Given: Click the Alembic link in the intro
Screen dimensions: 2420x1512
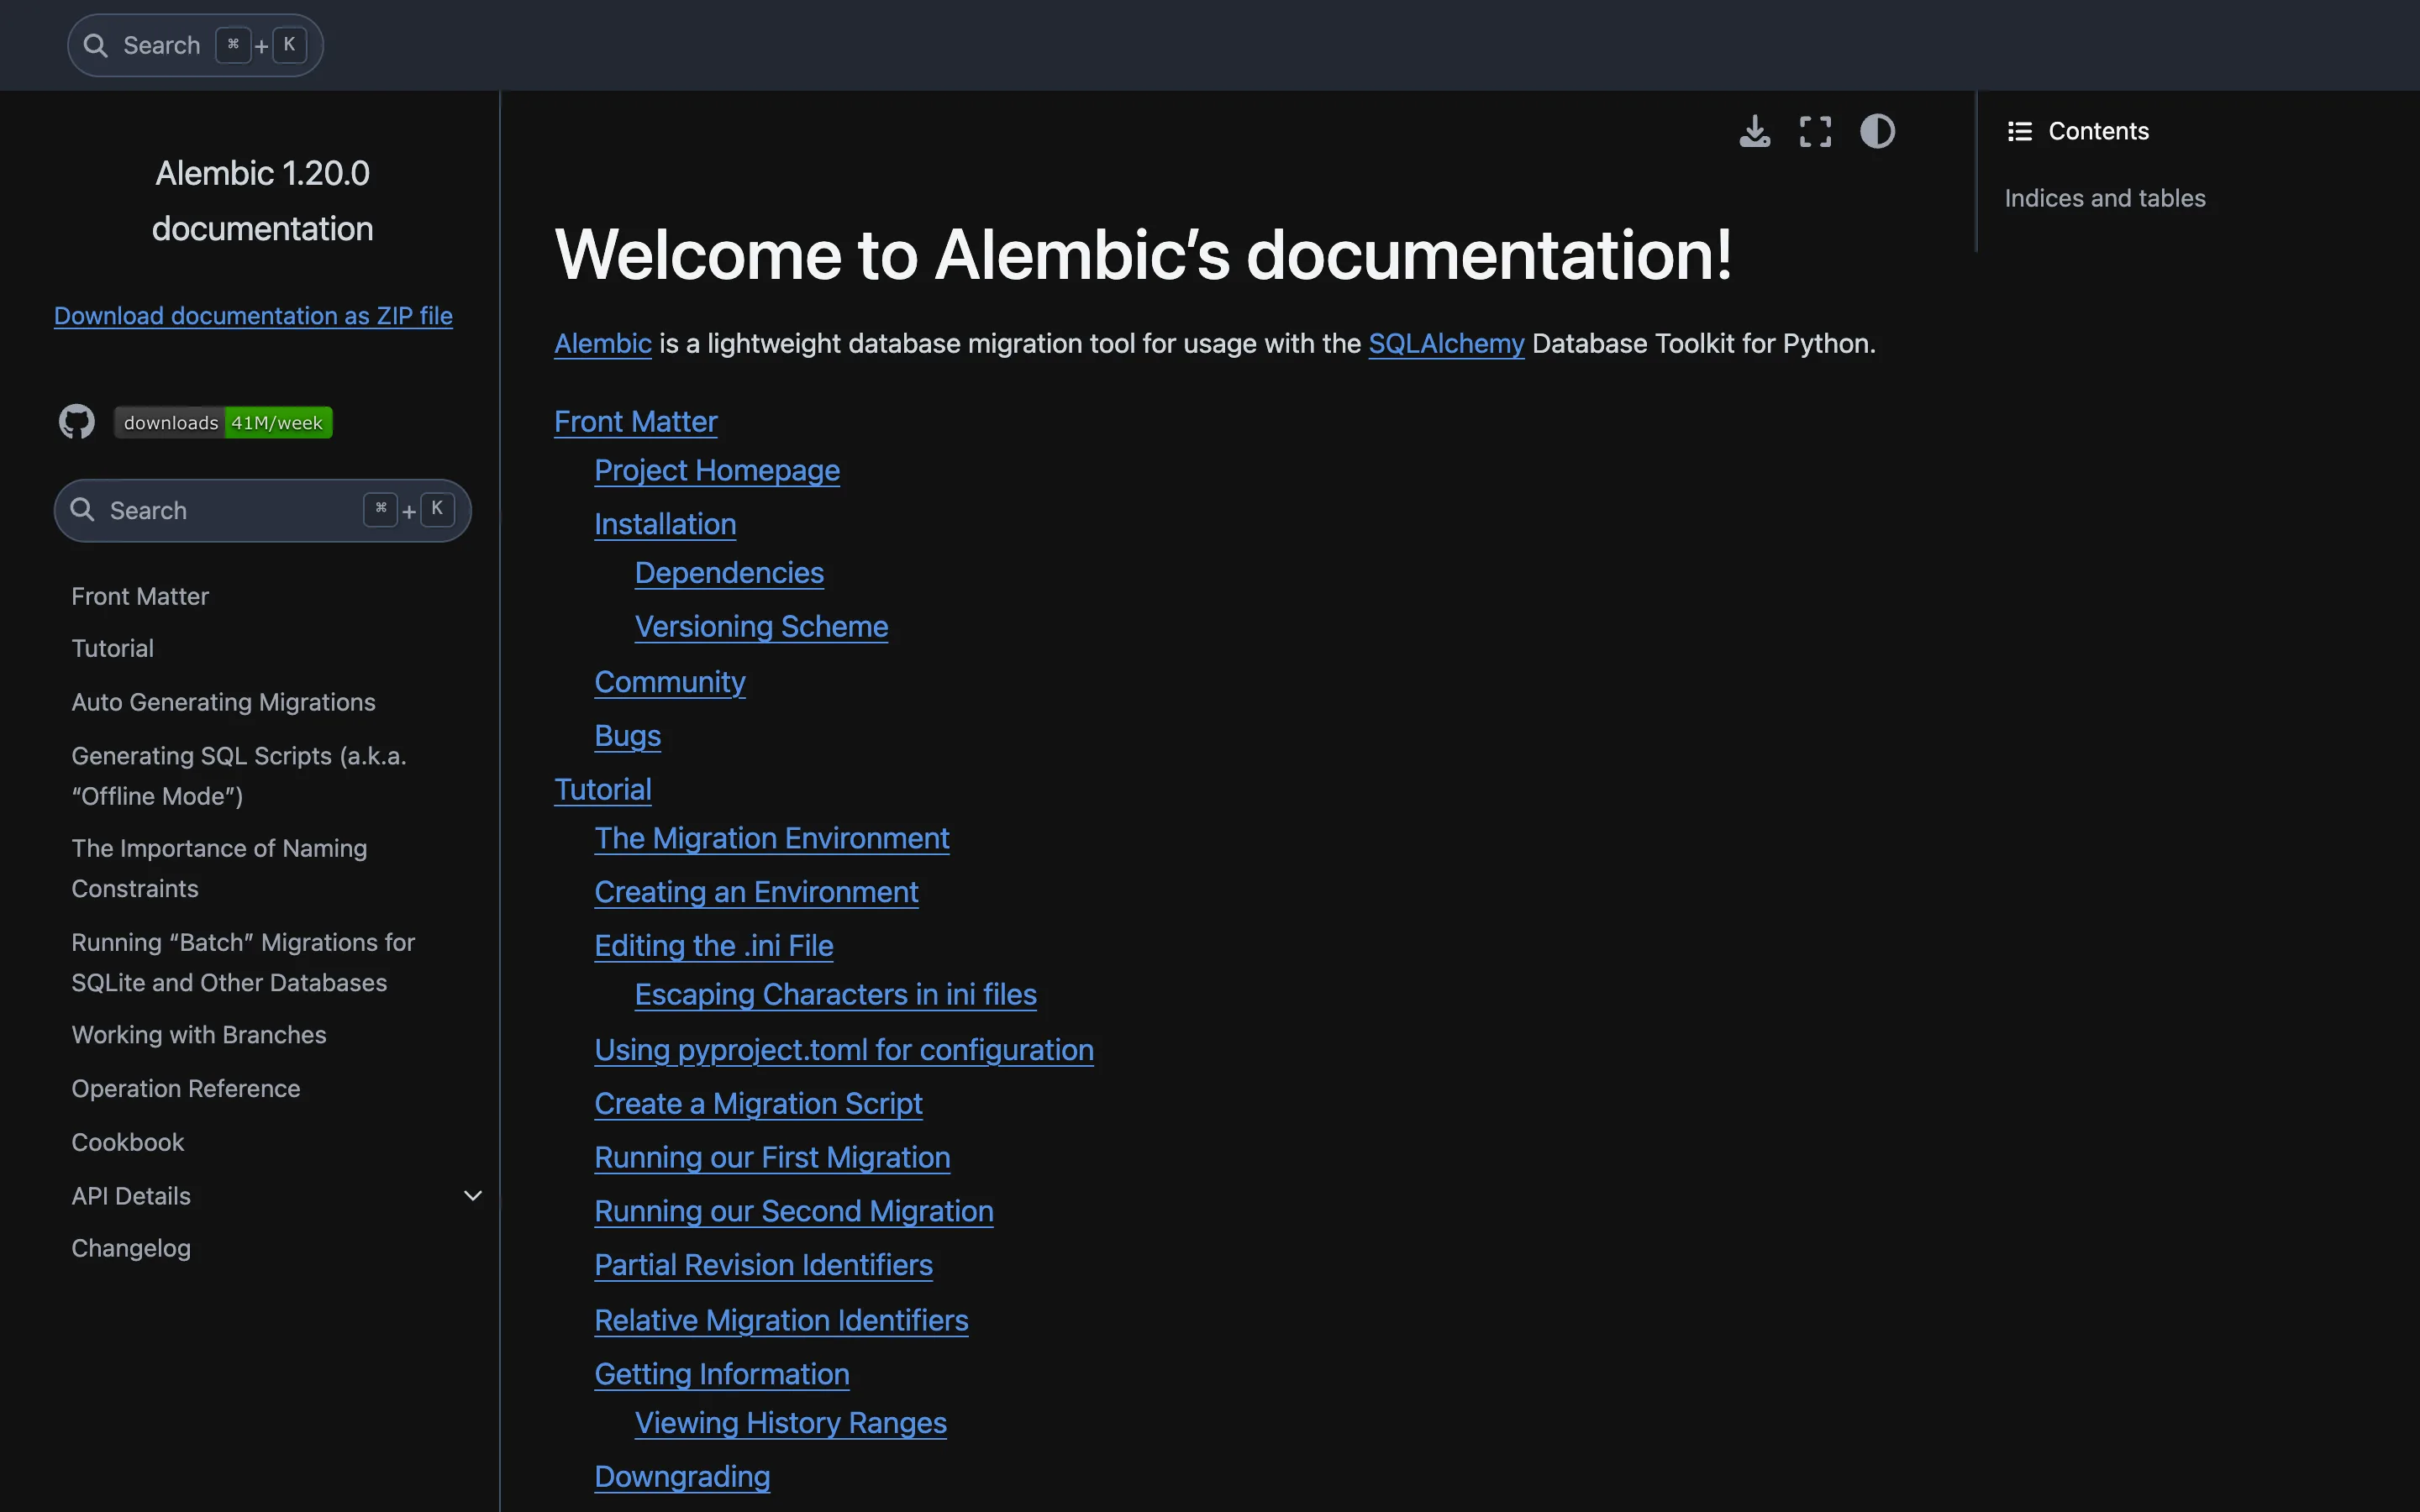Looking at the screenshot, I should tap(603, 343).
